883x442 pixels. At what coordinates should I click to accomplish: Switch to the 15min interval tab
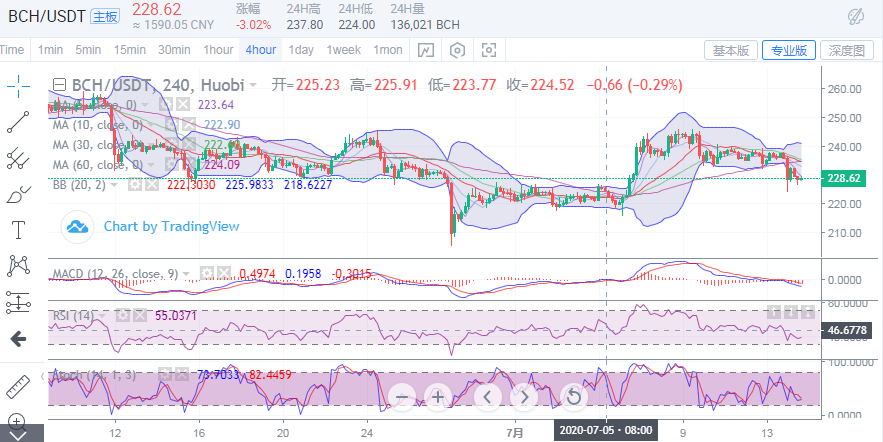128,50
